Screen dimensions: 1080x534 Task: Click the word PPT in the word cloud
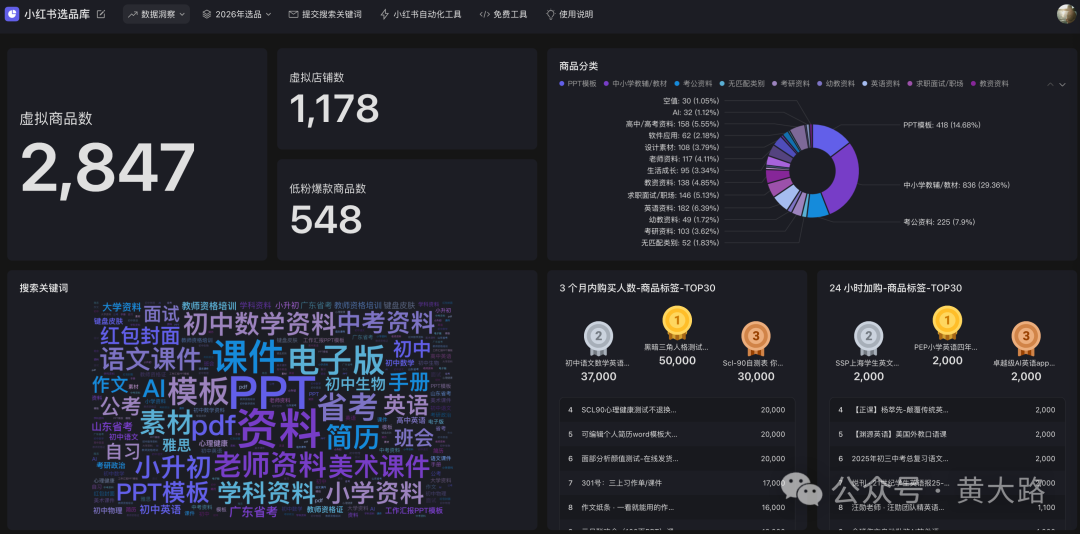click(273, 392)
